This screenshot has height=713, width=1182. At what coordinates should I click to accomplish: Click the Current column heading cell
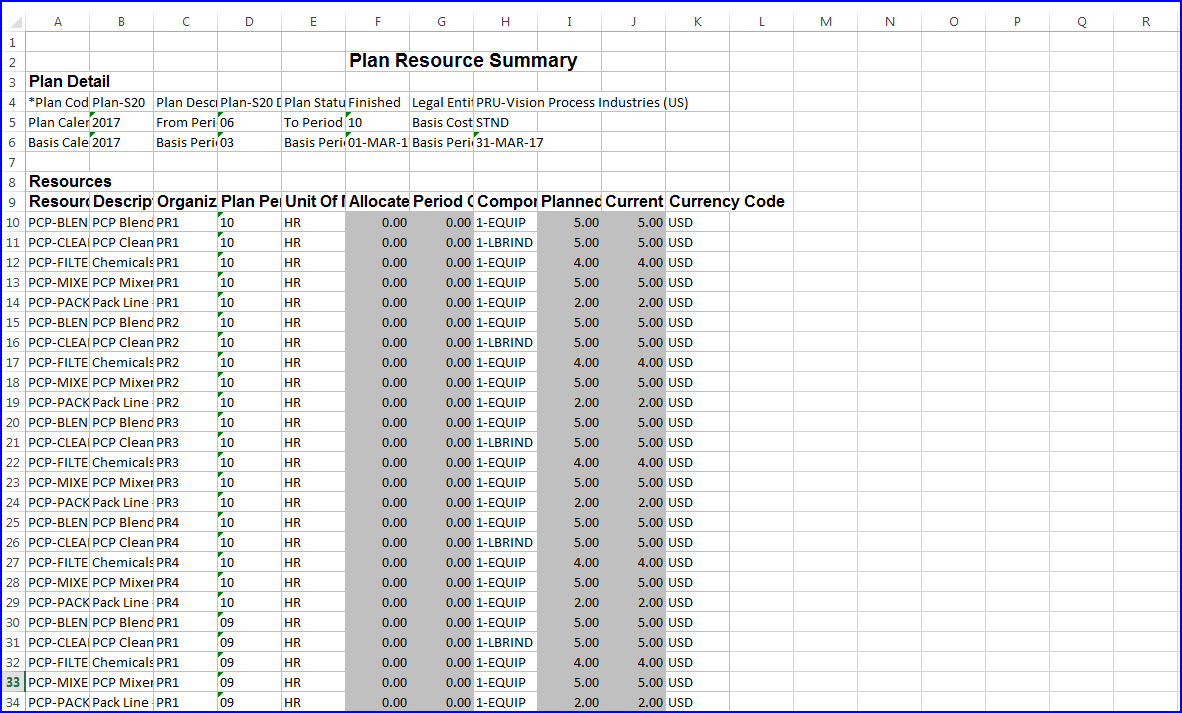[x=633, y=202]
